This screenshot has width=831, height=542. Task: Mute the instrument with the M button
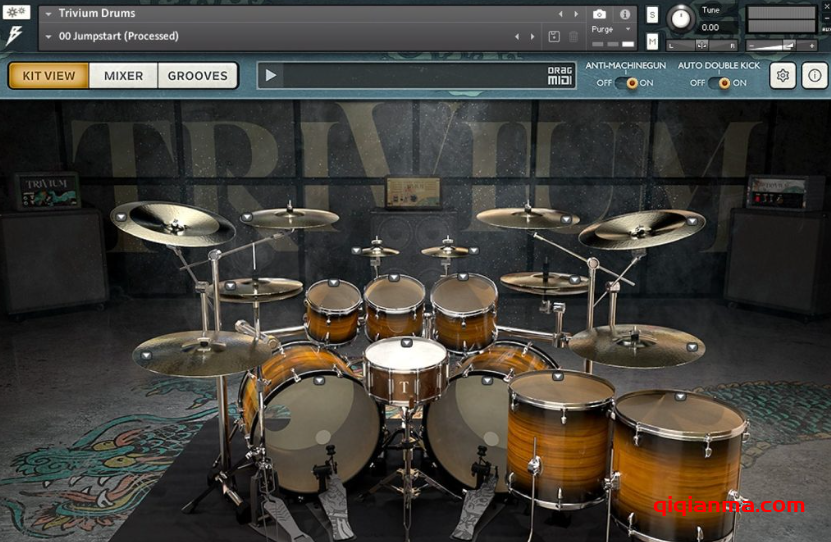652,41
